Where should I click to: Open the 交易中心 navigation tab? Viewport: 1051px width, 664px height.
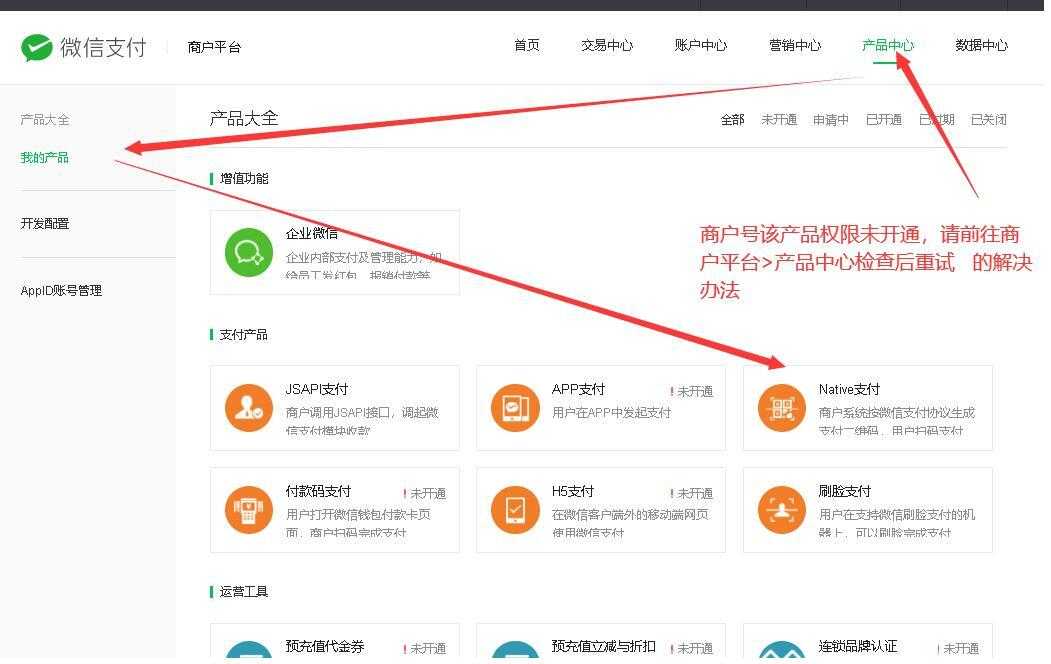[607, 46]
